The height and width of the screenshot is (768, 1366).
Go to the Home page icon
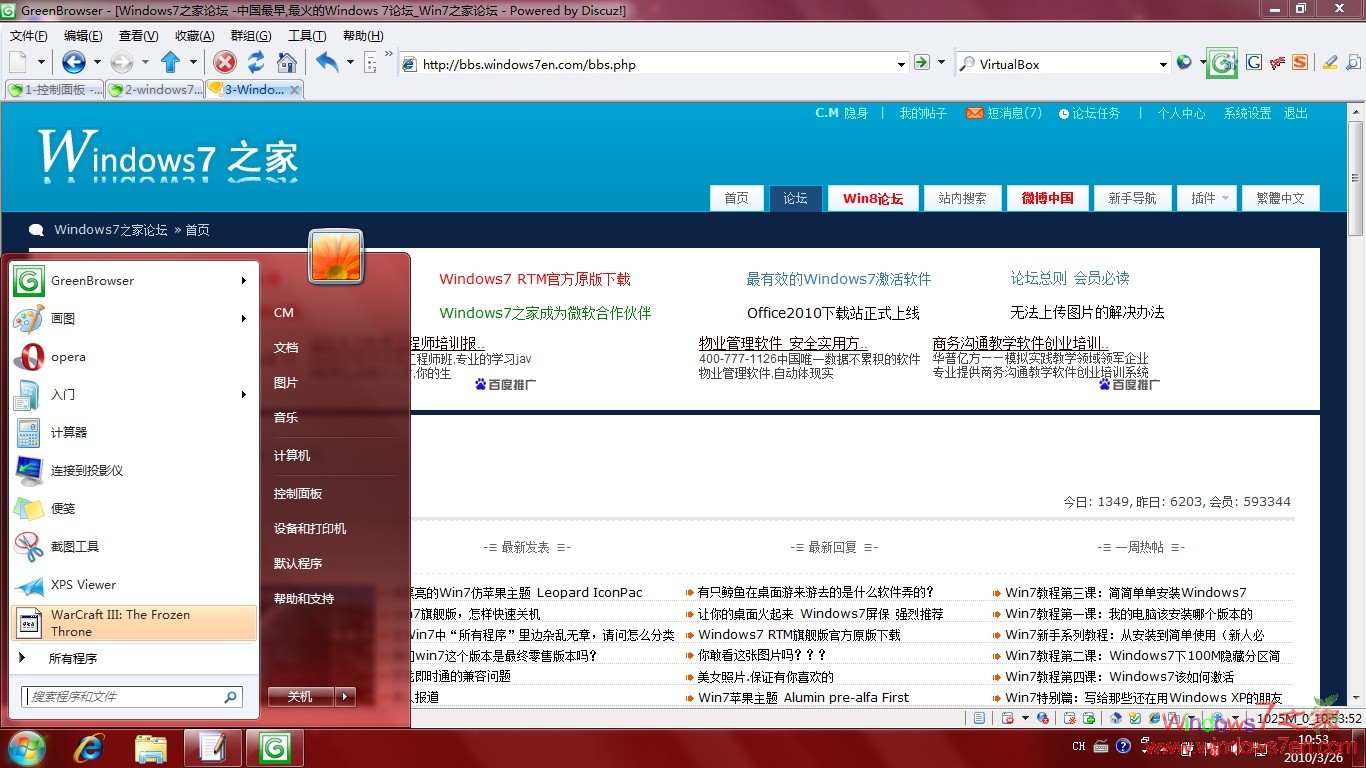[x=287, y=63]
